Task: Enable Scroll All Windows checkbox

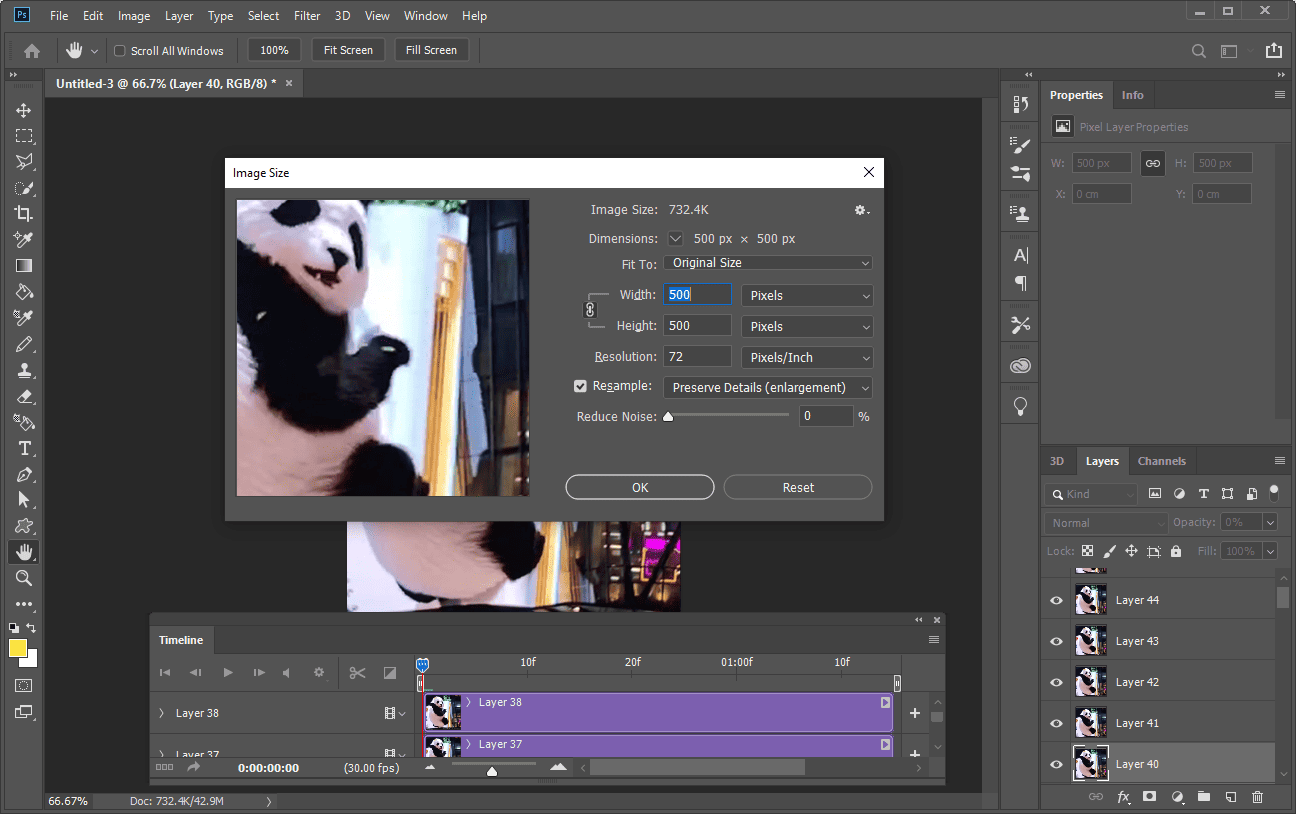Action: click(120, 51)
